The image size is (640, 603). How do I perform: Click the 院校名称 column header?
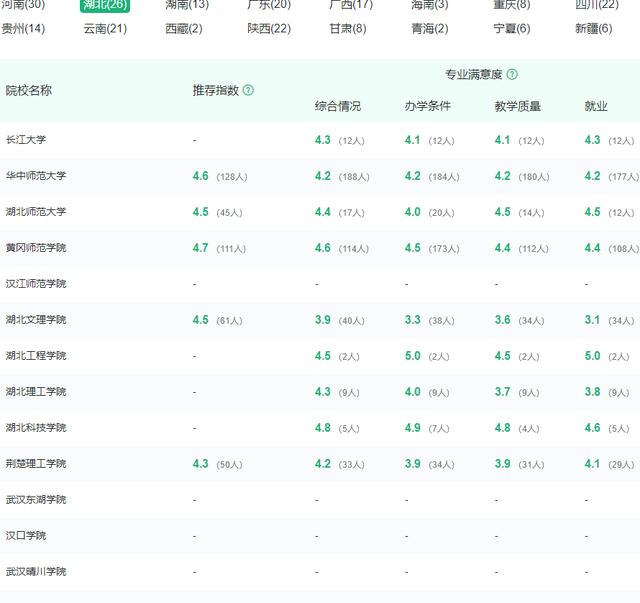[x=29, y=90]
